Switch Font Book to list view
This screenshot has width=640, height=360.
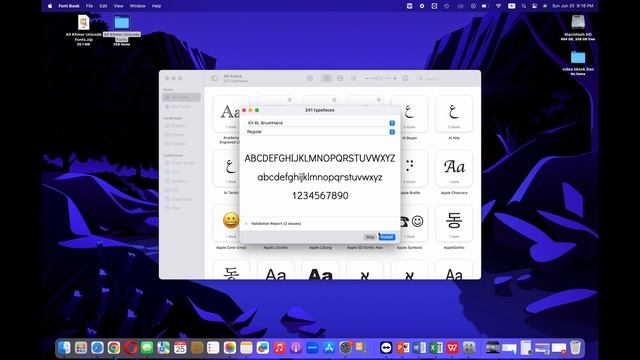coord(353,78)
